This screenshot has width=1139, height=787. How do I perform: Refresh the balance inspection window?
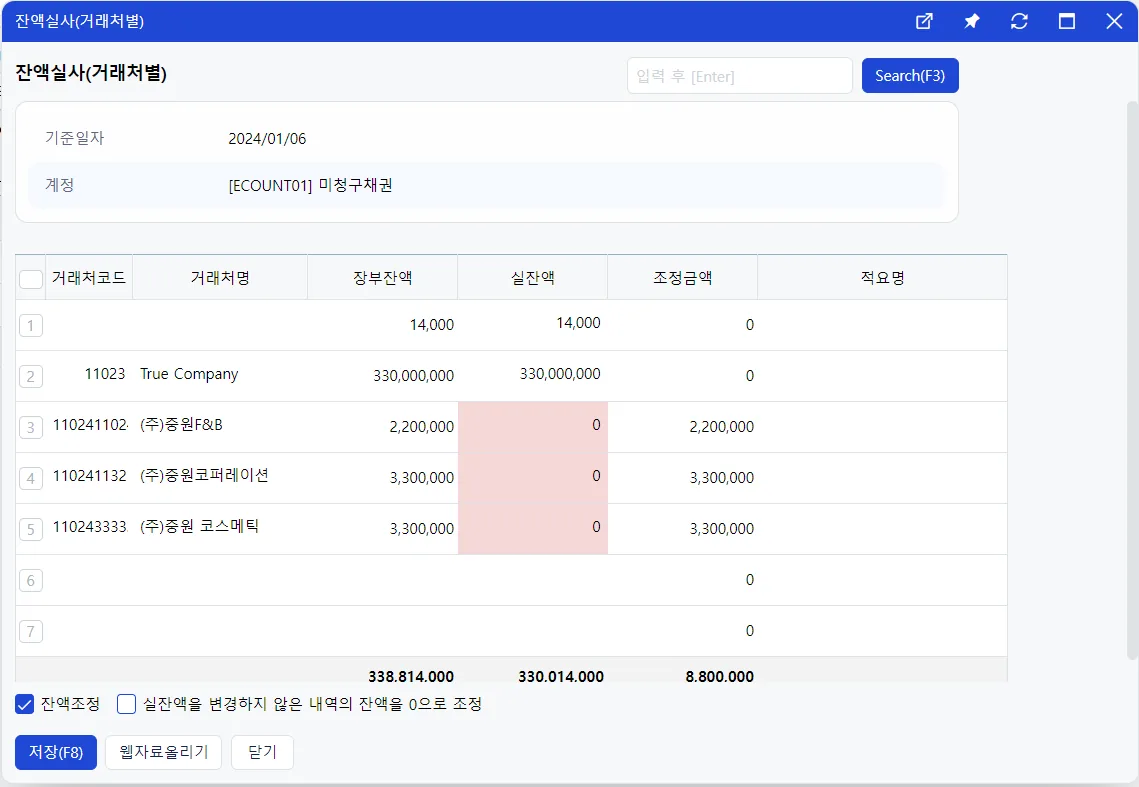1019,21
